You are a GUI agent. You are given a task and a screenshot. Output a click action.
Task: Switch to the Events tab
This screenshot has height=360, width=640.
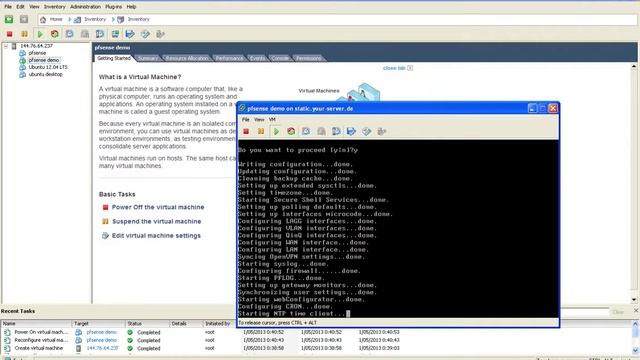click(x=257, y=58)
